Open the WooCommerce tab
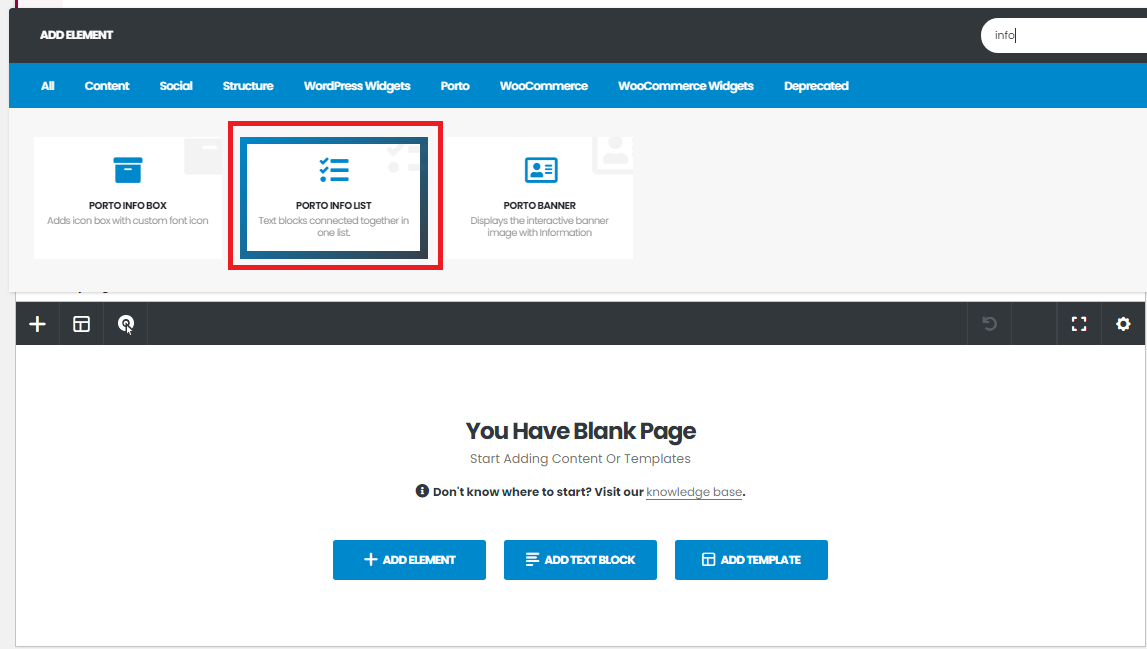The image size is (1147, 649). (x=544, y=86)
